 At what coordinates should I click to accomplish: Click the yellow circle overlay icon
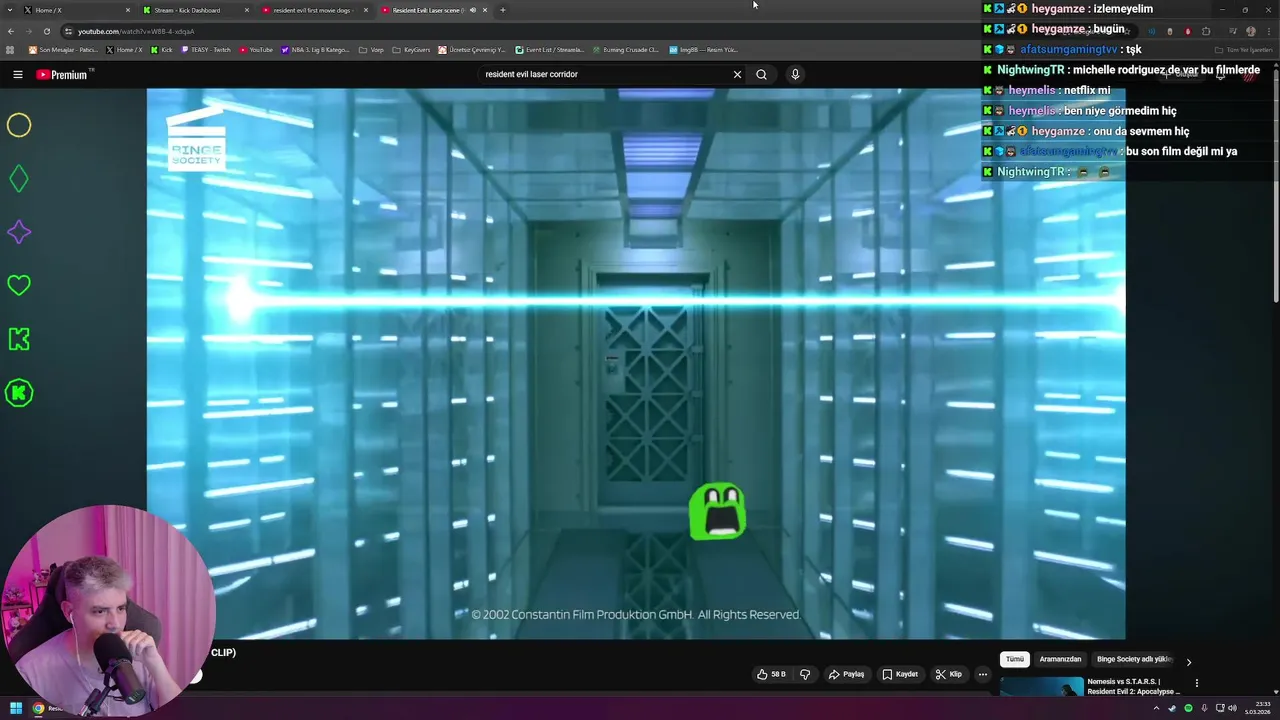(19, 125)
